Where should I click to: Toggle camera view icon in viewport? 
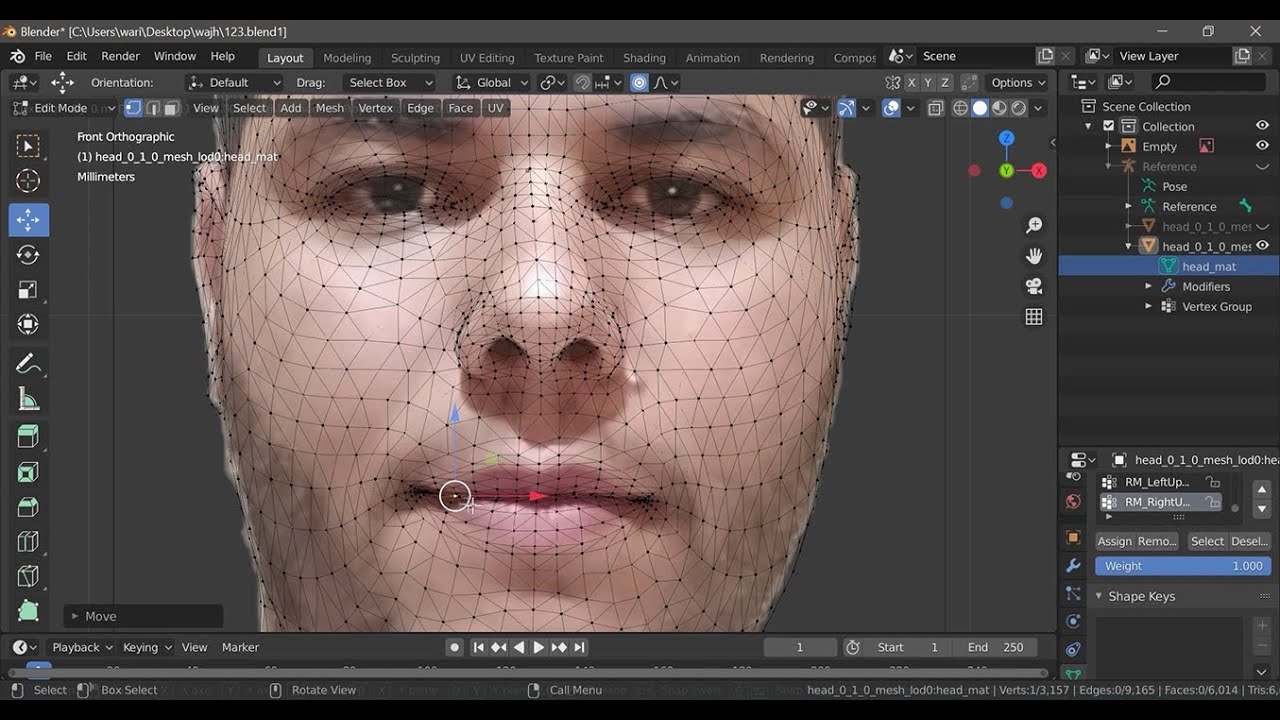1034,286
